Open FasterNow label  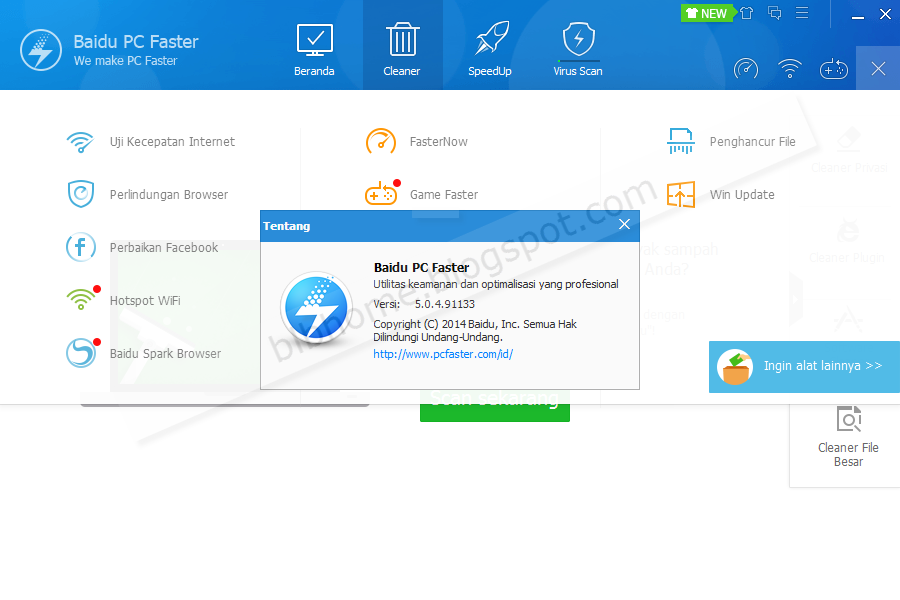coord(439,142)
